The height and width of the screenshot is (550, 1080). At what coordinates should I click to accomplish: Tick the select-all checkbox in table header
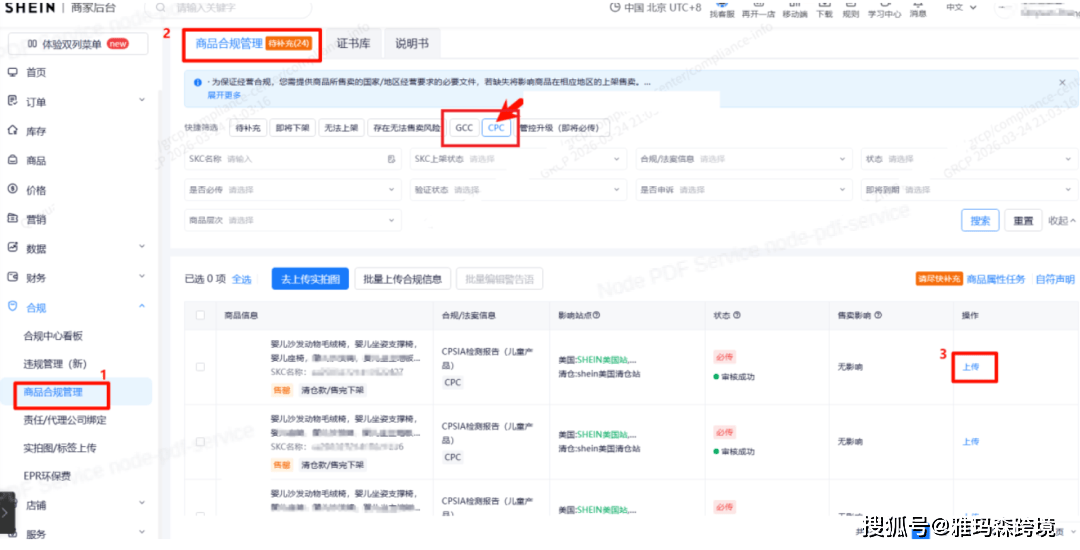pos(200,315)
